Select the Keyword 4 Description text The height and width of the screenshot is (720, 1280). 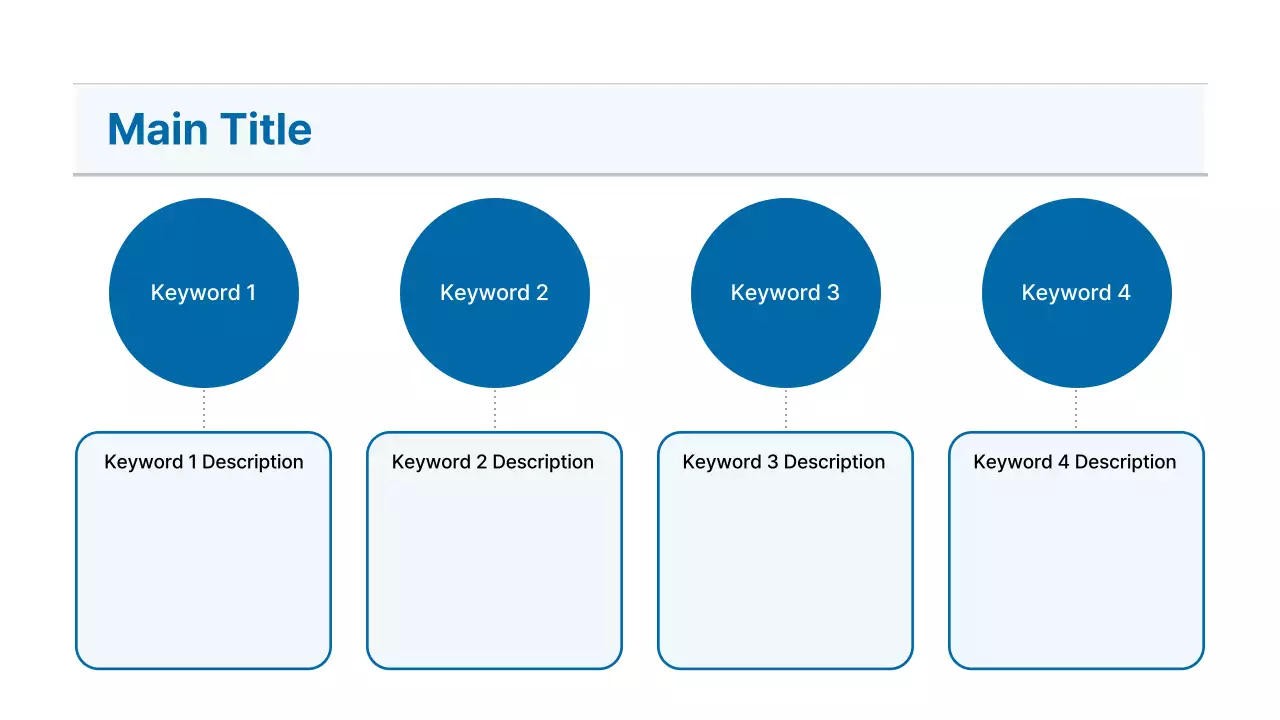point(1075,462)
